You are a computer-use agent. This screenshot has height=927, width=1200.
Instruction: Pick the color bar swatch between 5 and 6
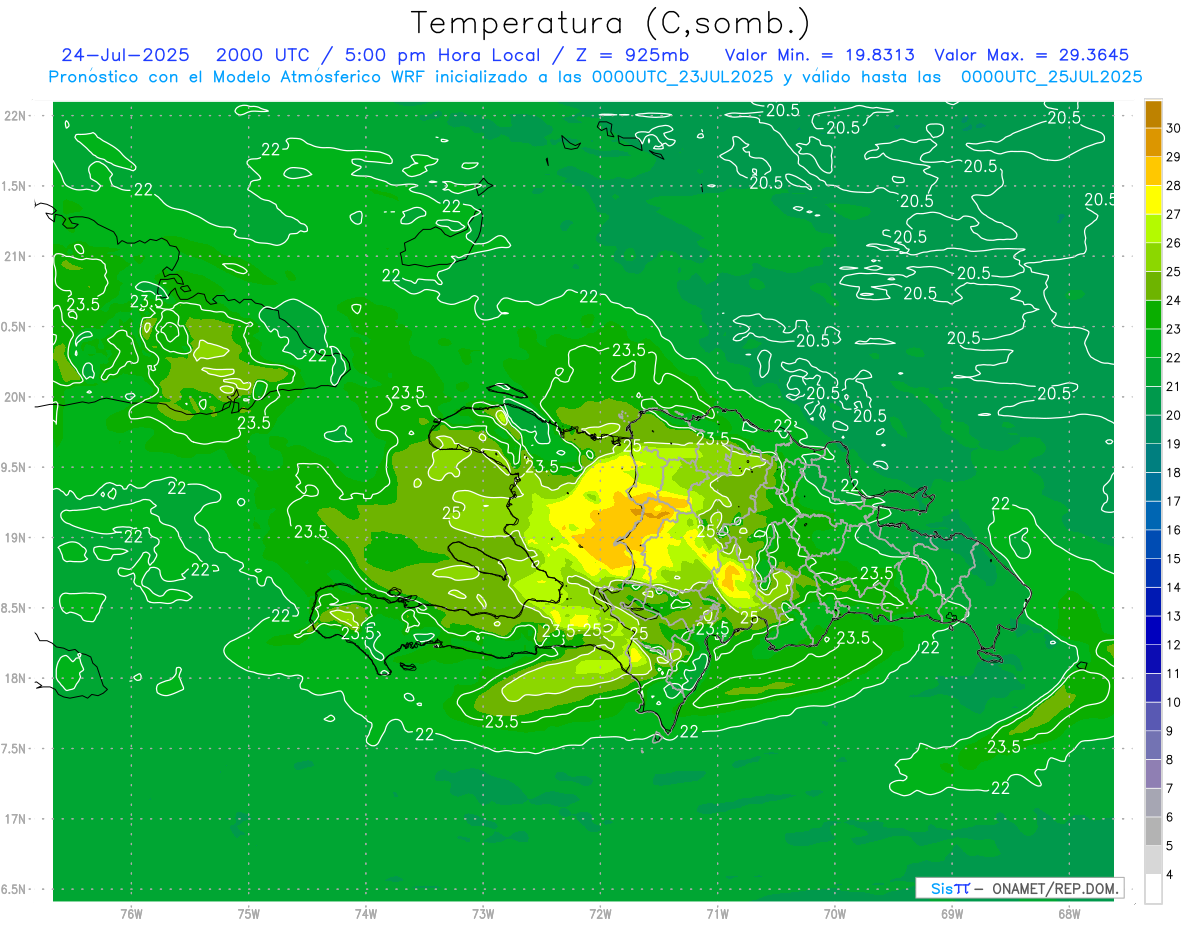coord(1153,832)
